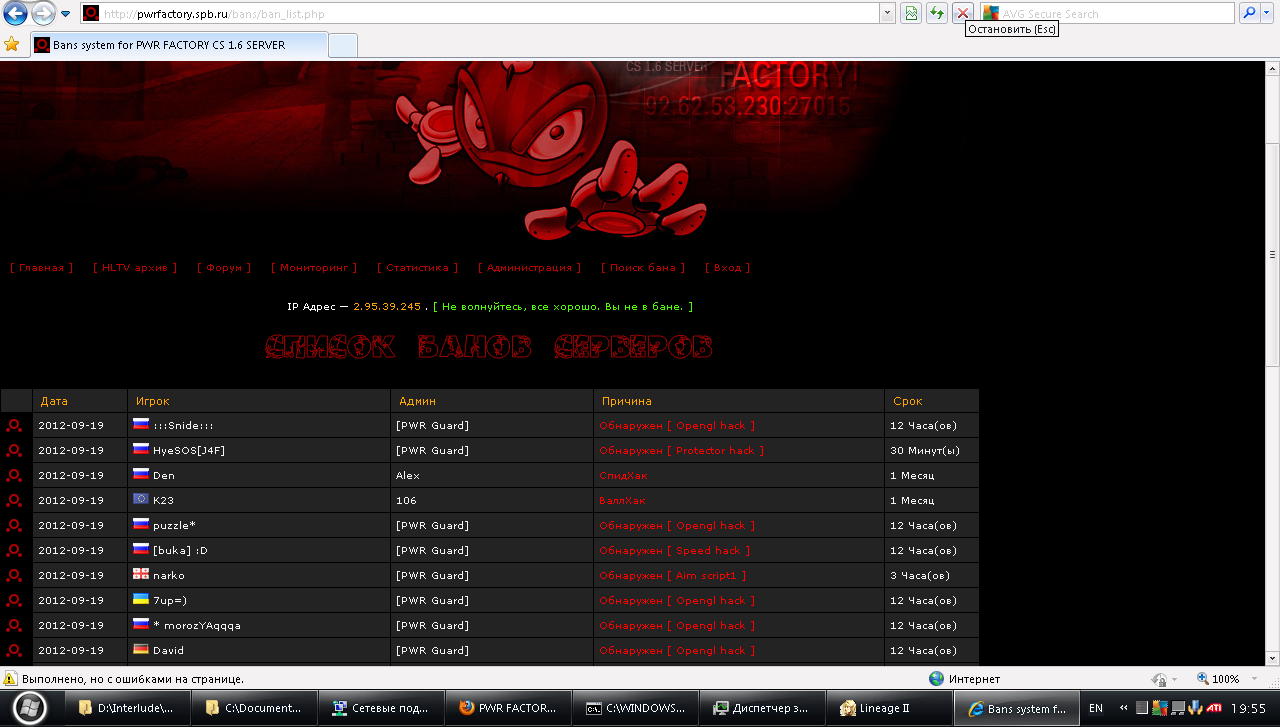This screenshot has width=1280, height=727.
Task: Expand the address bar history dropdown
Action: [x=887, y=13]
